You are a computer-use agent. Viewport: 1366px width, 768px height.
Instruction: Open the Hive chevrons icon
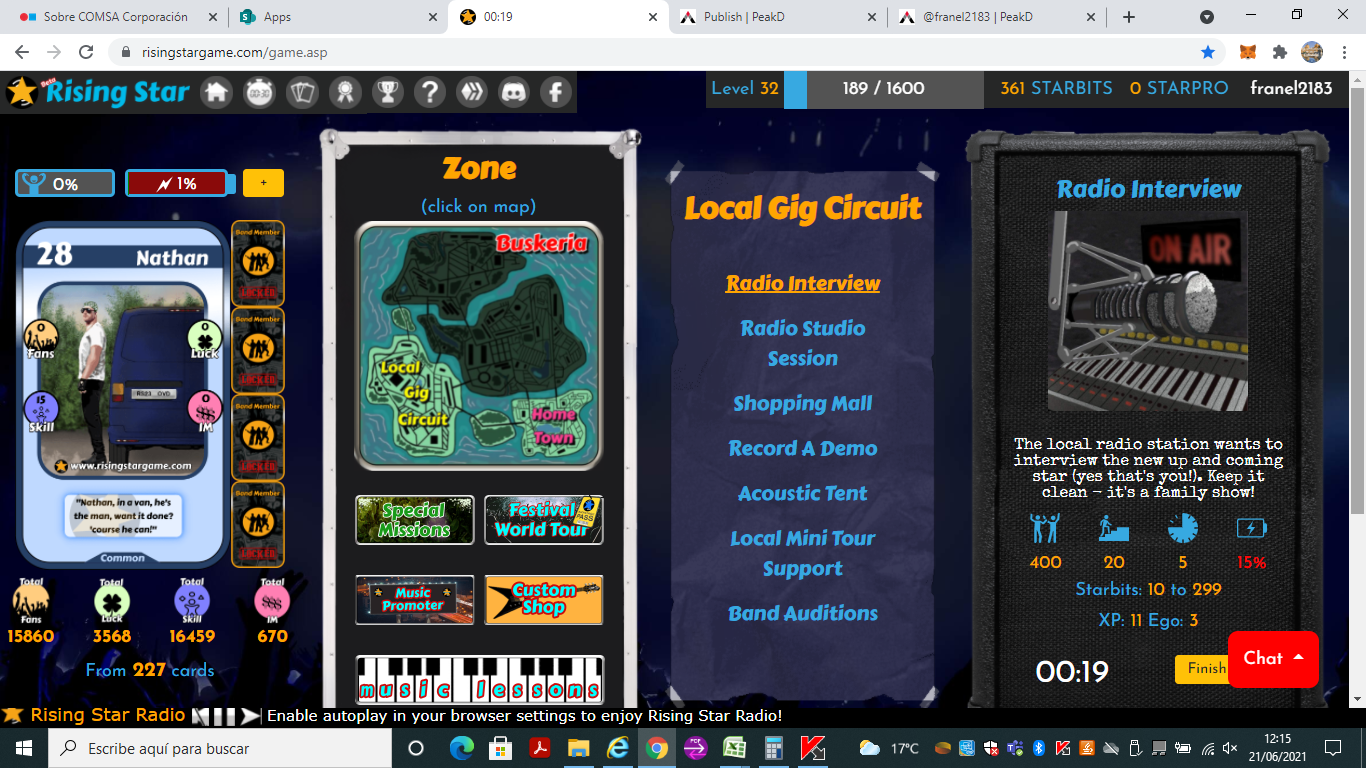472,92
